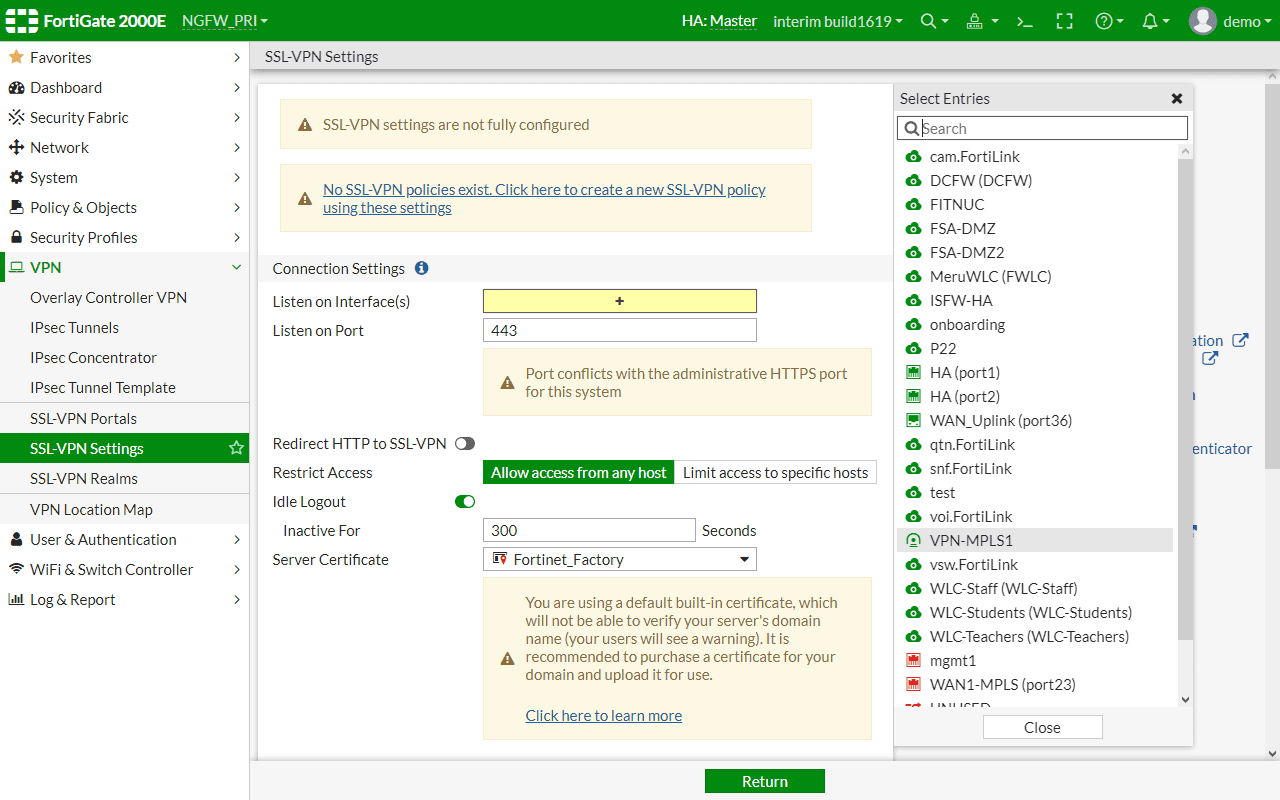The width and height of the screenshot is (1280, 800).
Task: Expand the Network menu chevron
Action: [237, 147]
